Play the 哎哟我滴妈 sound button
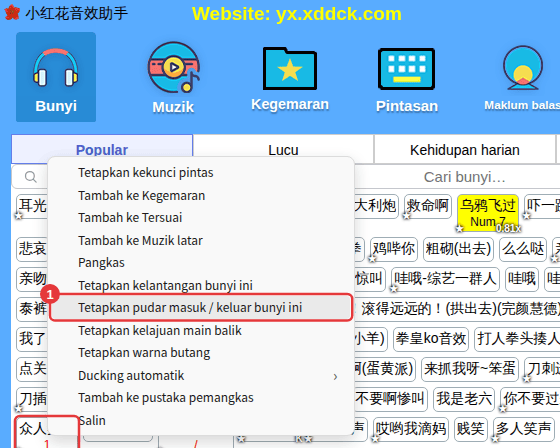The image size is (560, 448). pyautogui.click(x=411, y=429)
